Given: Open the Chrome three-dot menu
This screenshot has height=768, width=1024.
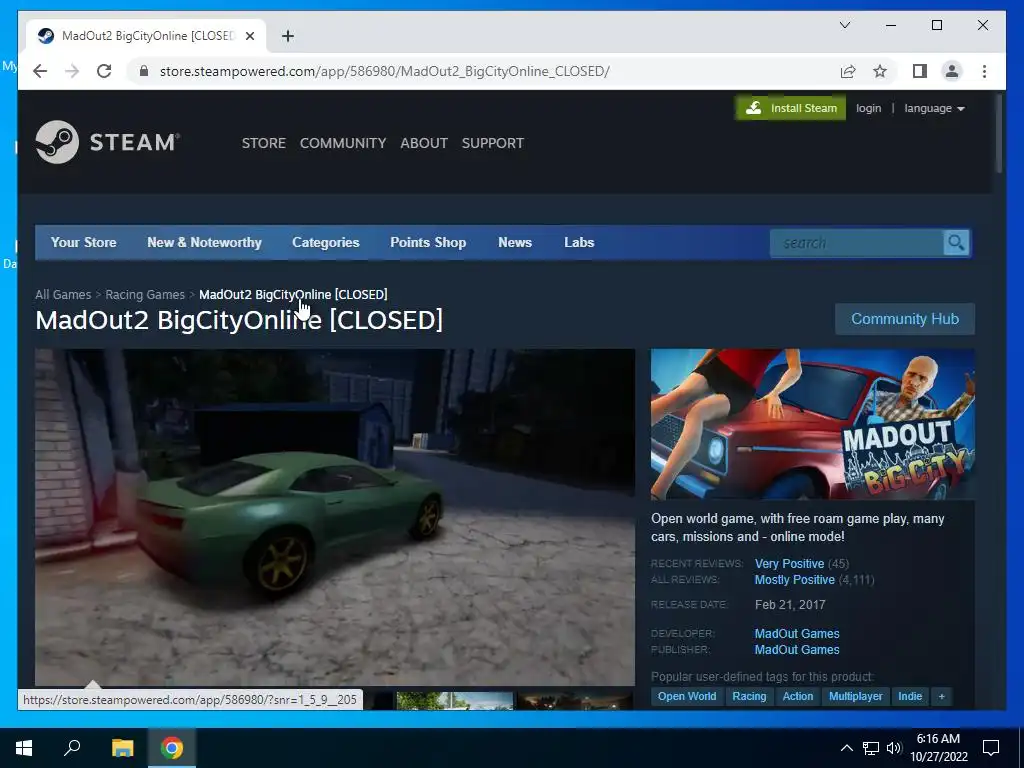Looking at the screenshot, I should (984, 71).
